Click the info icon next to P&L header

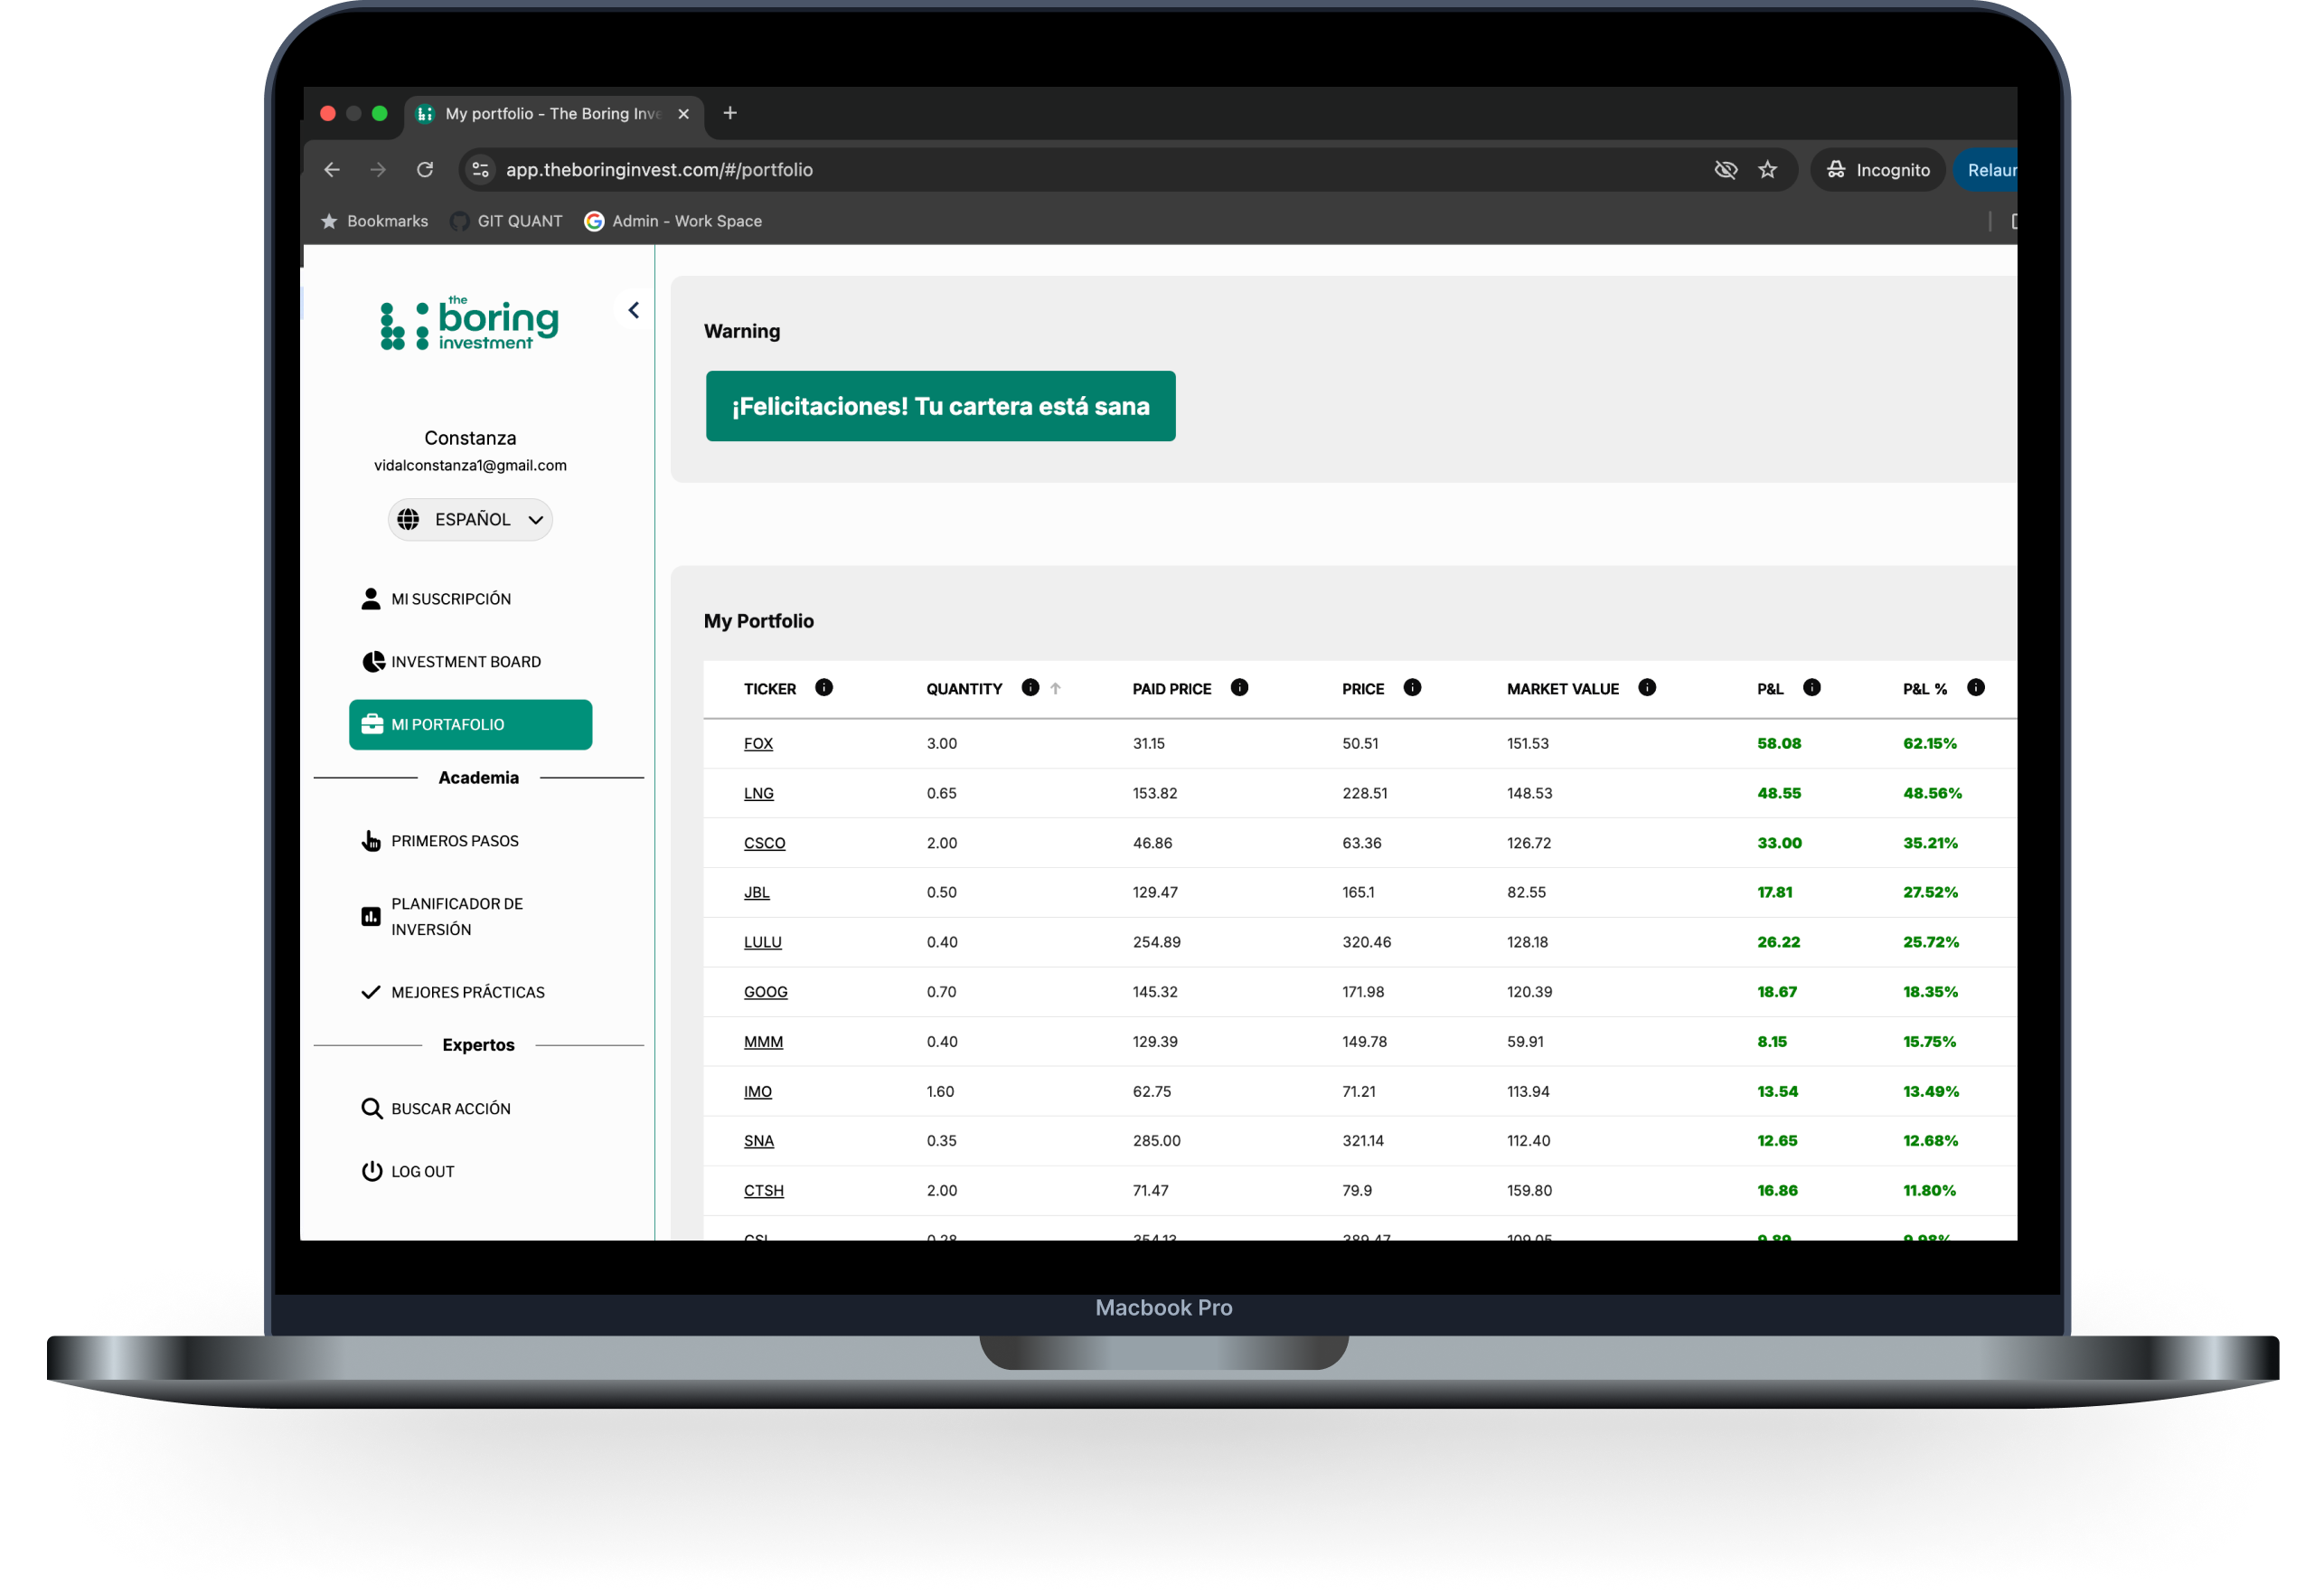(x=1812, y=688)
